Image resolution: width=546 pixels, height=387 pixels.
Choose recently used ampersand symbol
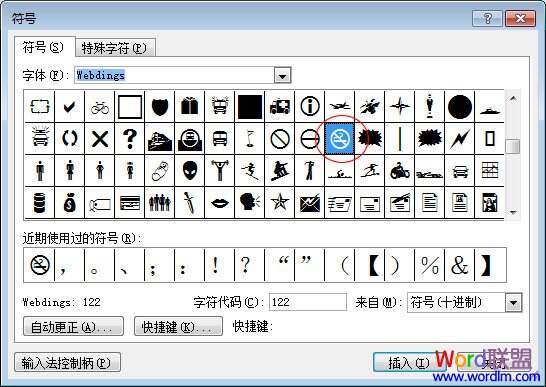(460, 265)
